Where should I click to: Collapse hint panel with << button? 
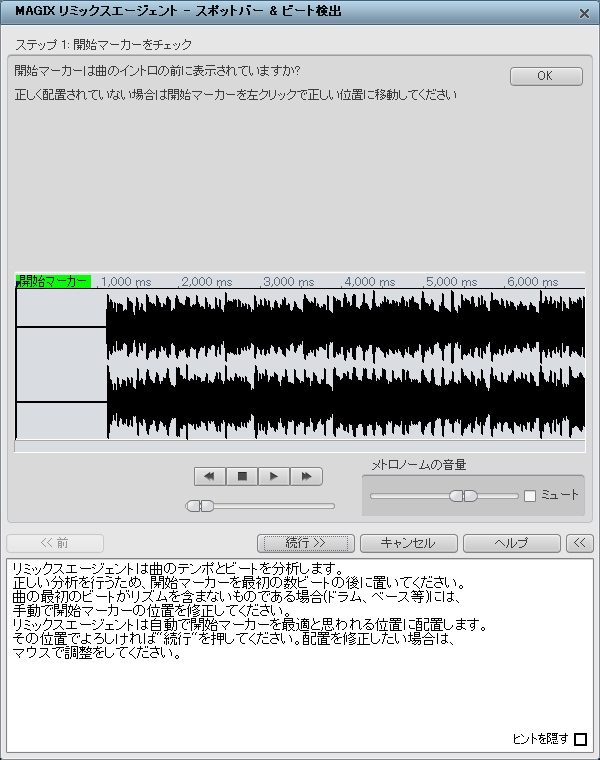point(579,543)
